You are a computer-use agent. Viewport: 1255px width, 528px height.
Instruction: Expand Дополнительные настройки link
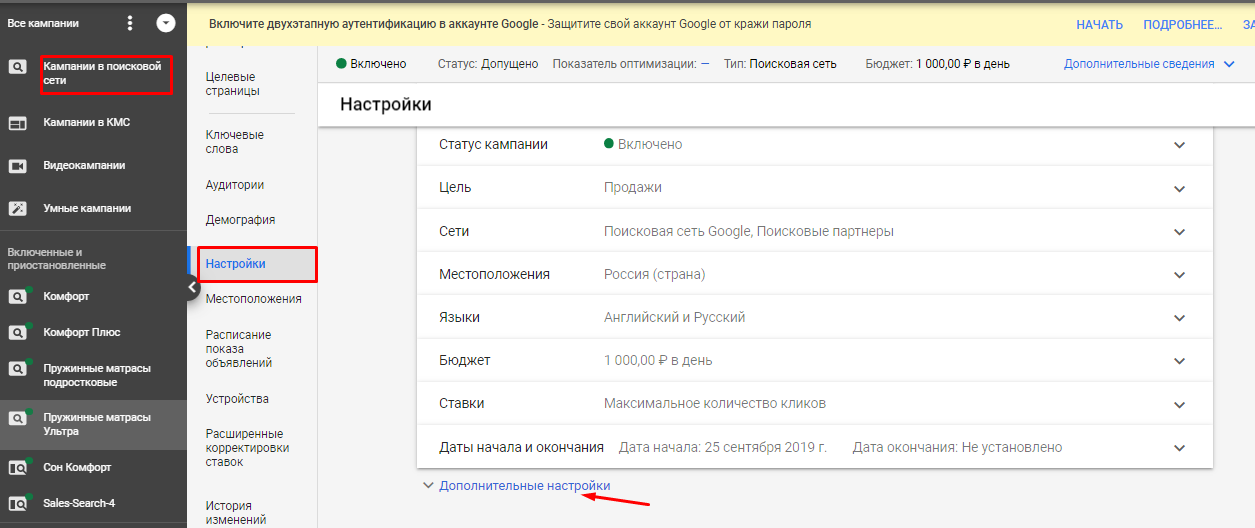click(524, 486)
